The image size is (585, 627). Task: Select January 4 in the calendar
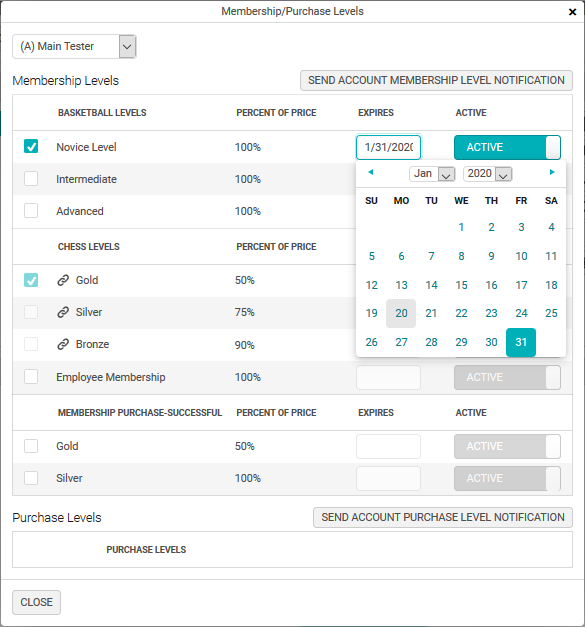[x=551, y=227]
